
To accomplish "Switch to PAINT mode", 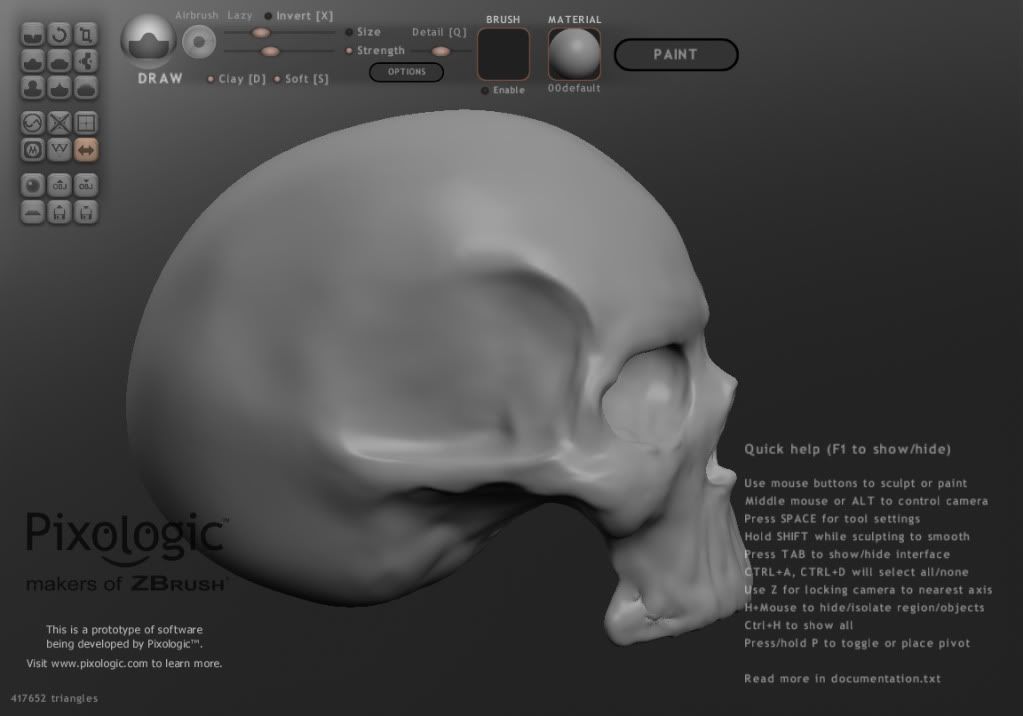I will click(x=675, y=55).
